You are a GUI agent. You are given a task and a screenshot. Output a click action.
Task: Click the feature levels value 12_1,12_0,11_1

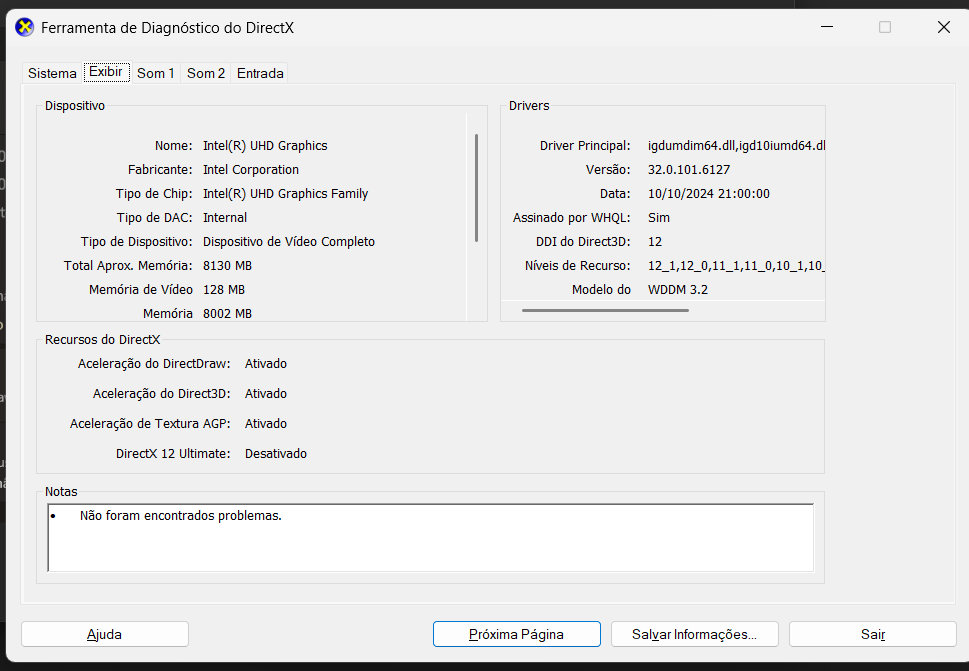737,266
